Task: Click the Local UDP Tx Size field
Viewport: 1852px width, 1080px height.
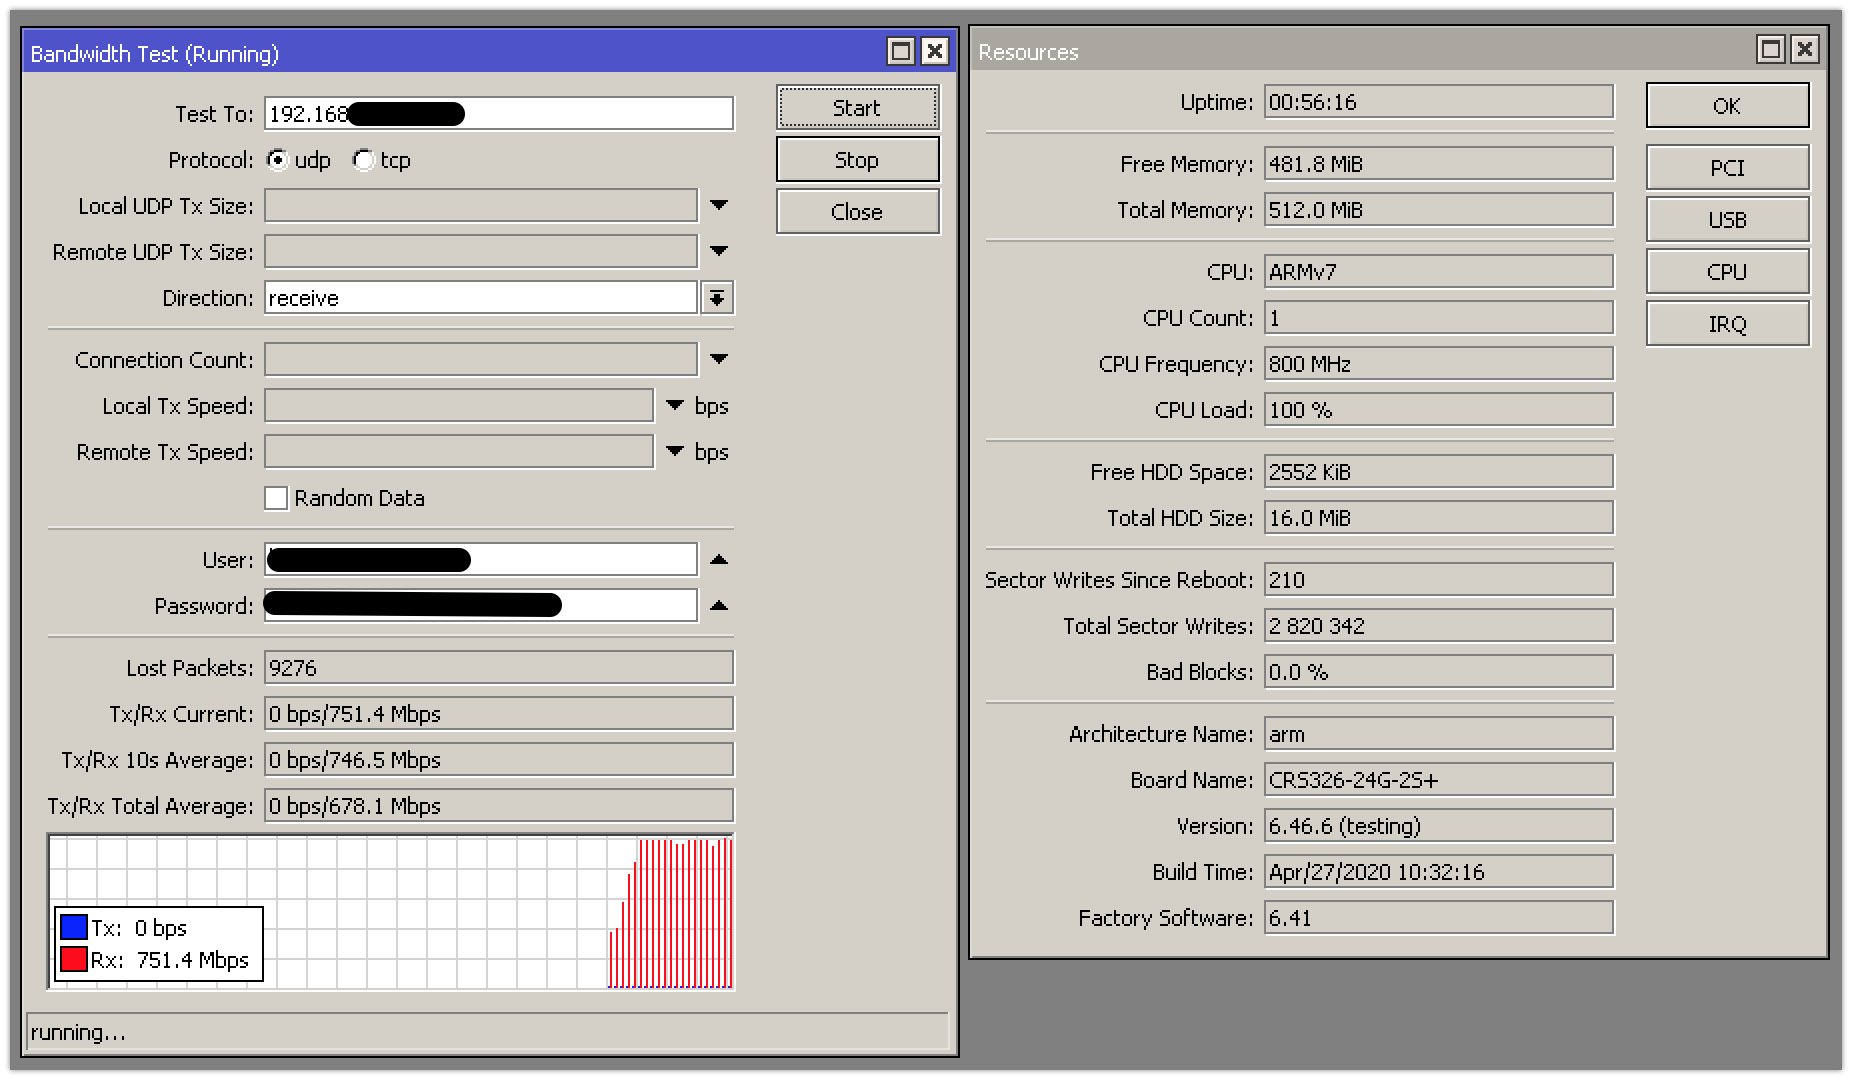Action: 481,206
